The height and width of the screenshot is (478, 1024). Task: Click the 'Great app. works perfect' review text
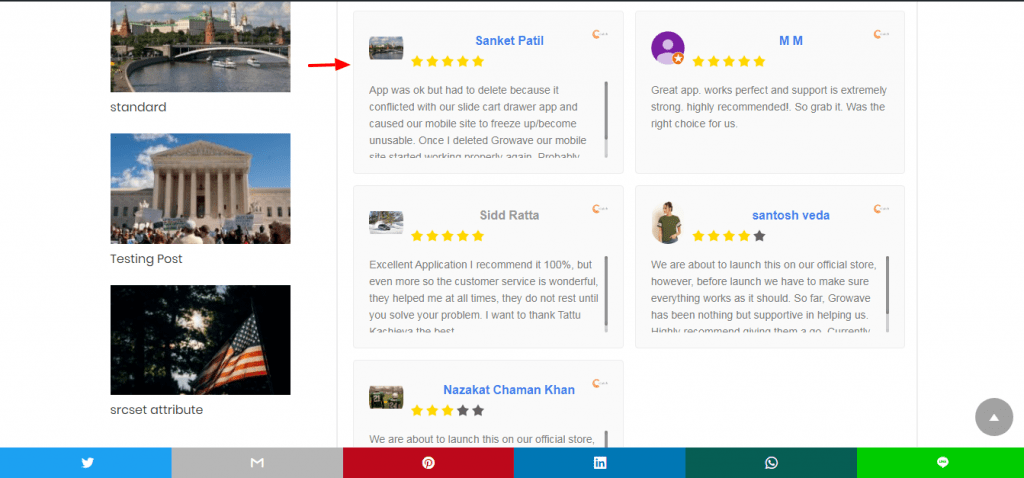coord(769,106)
